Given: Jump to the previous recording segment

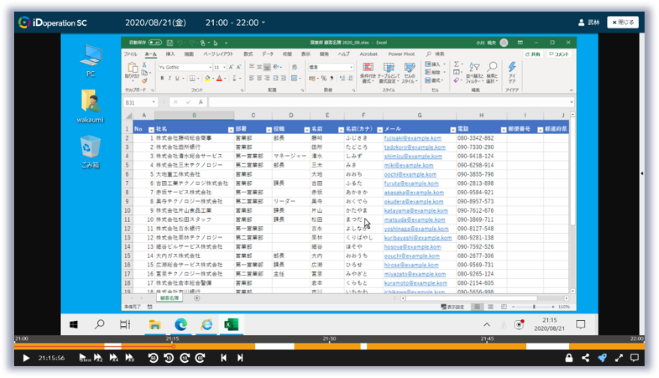Looking at the screenshot, I should 224,358.
